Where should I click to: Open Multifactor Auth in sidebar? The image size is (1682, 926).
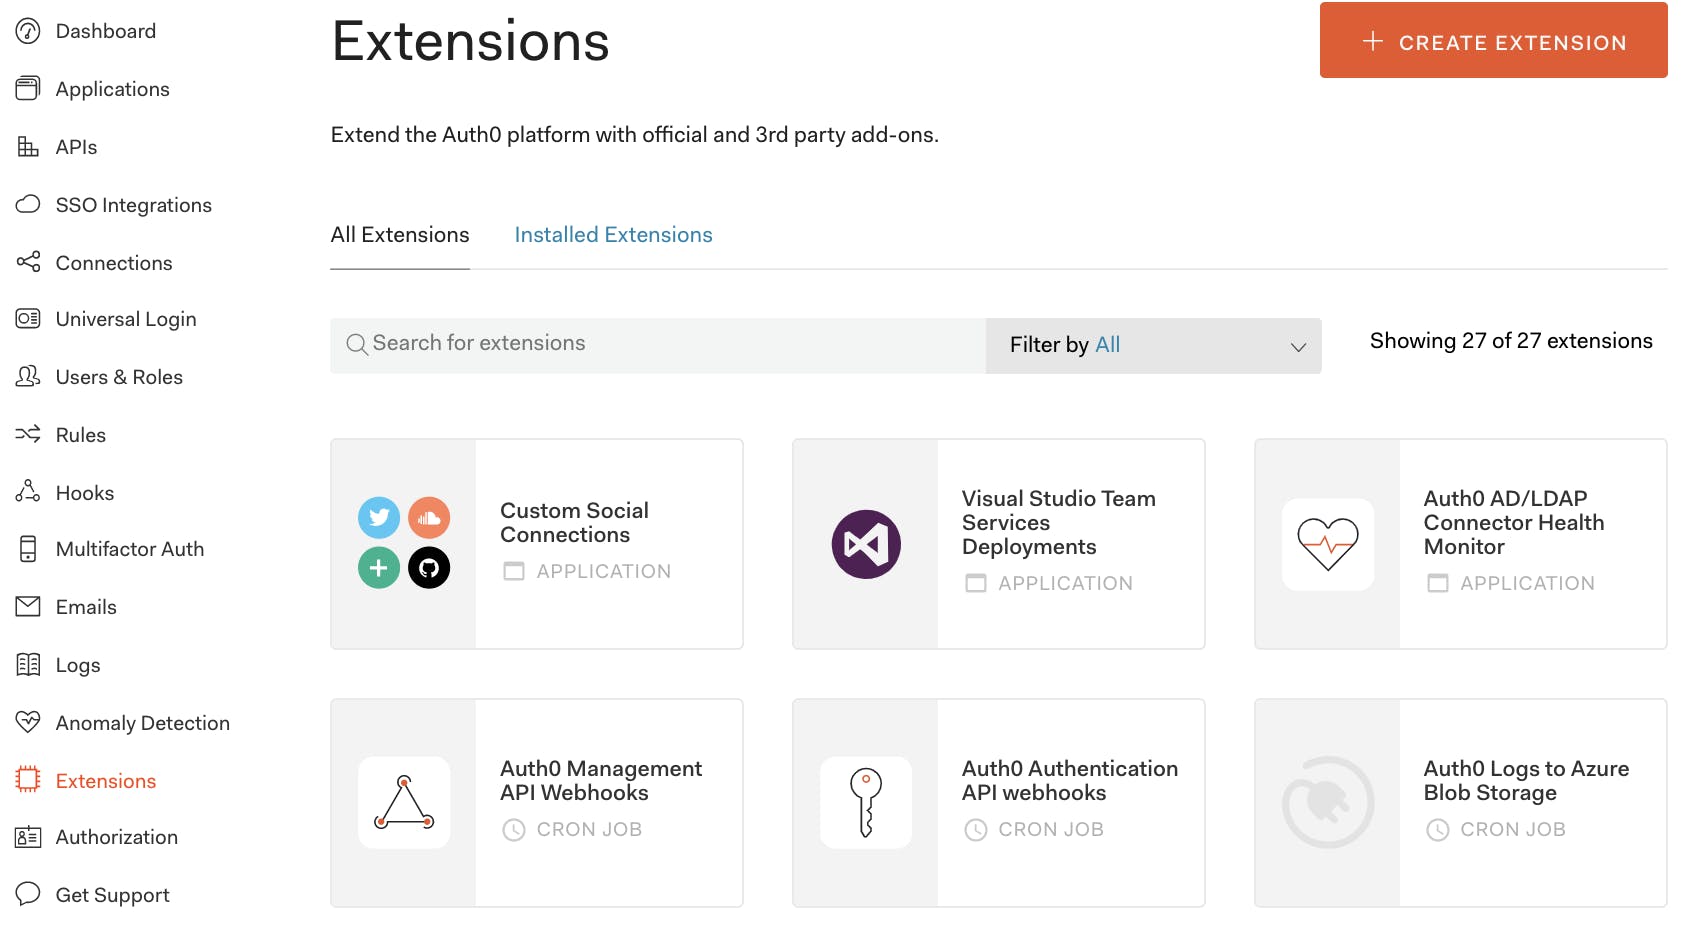pyautogui.click(x=130, y=549)
